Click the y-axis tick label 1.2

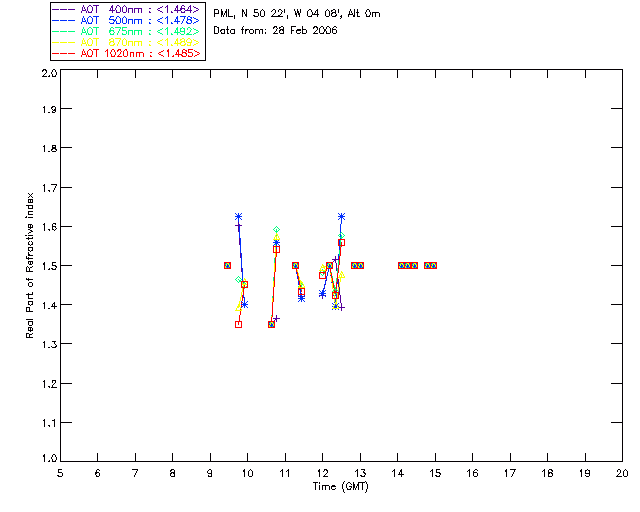(49, 384)
